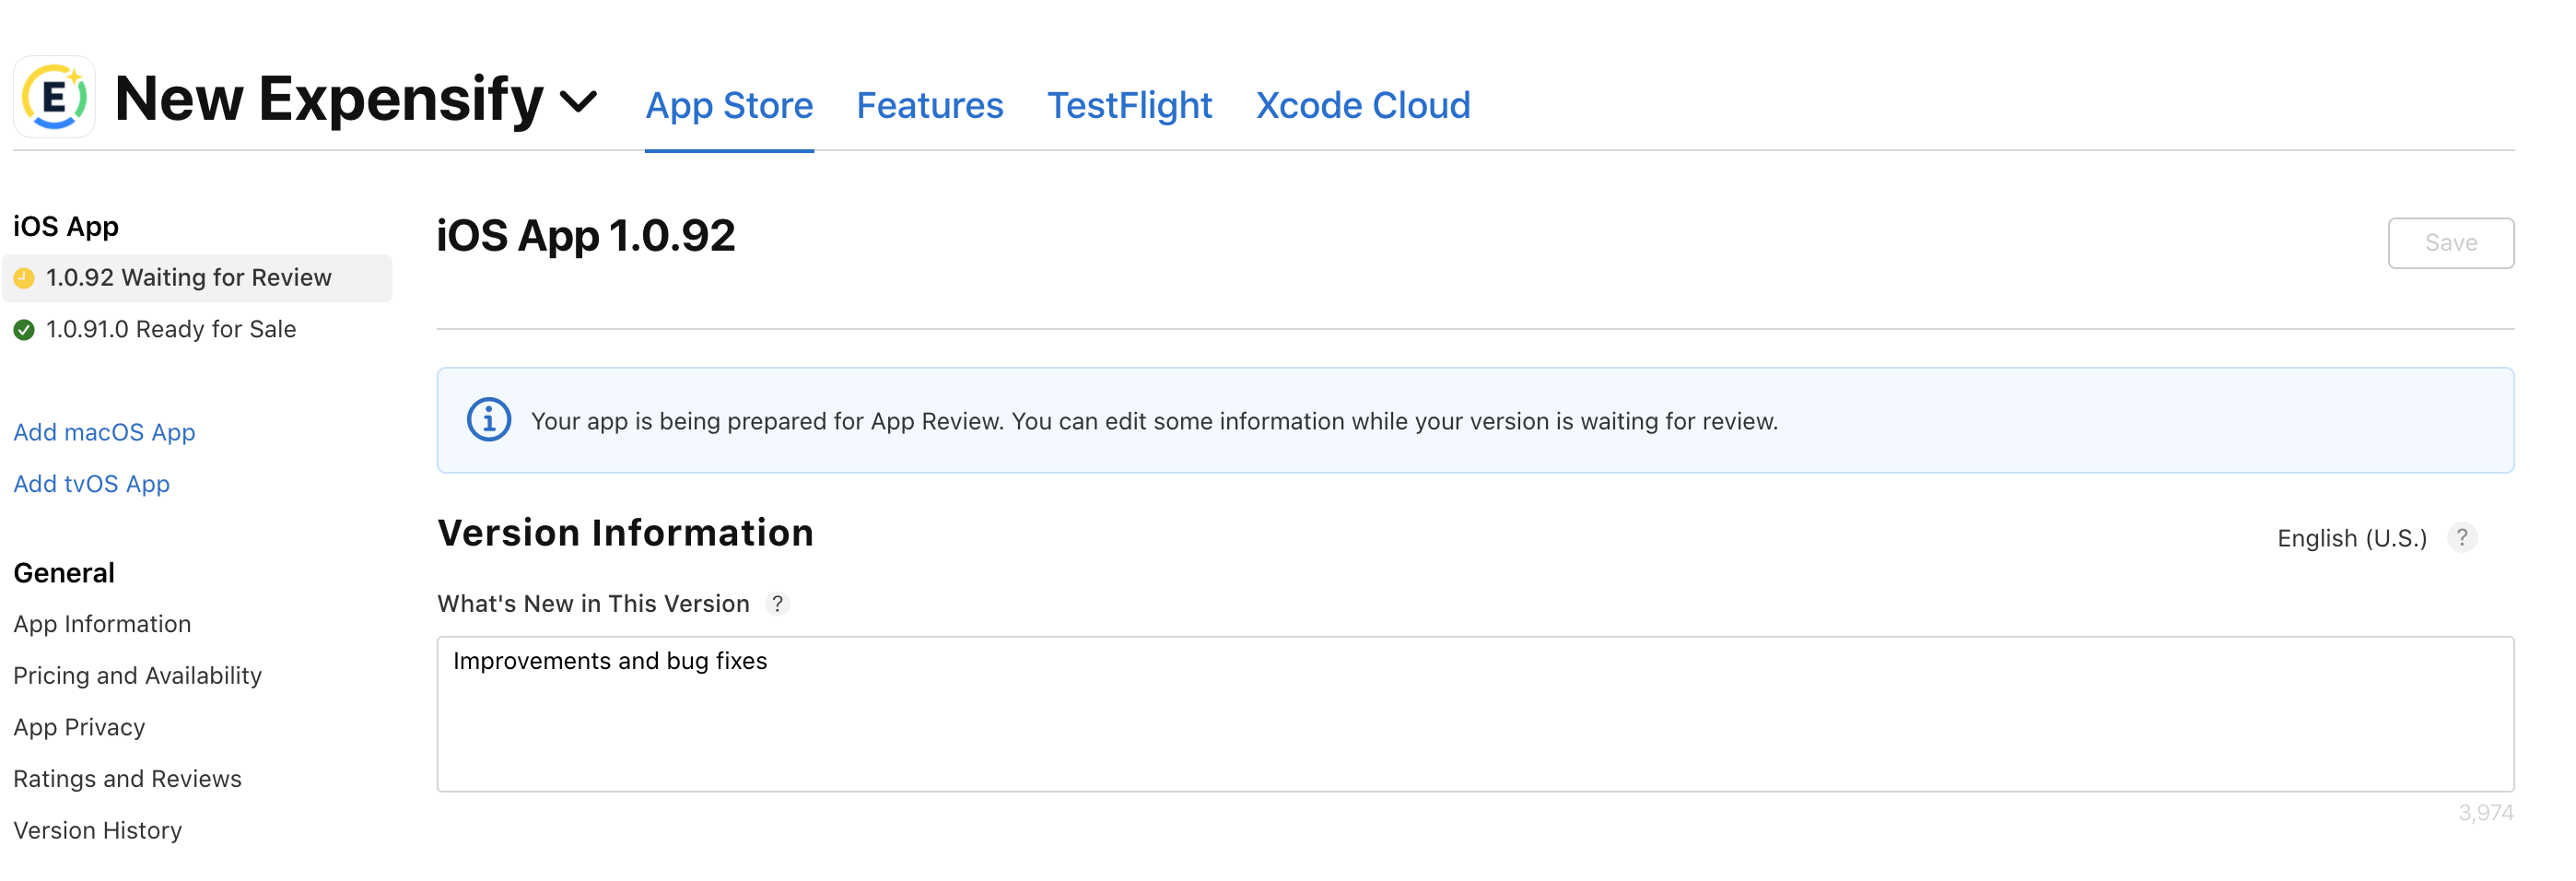Click the info icon in review banner
The height and width of the screenshot is (881, 2576).
489,420
